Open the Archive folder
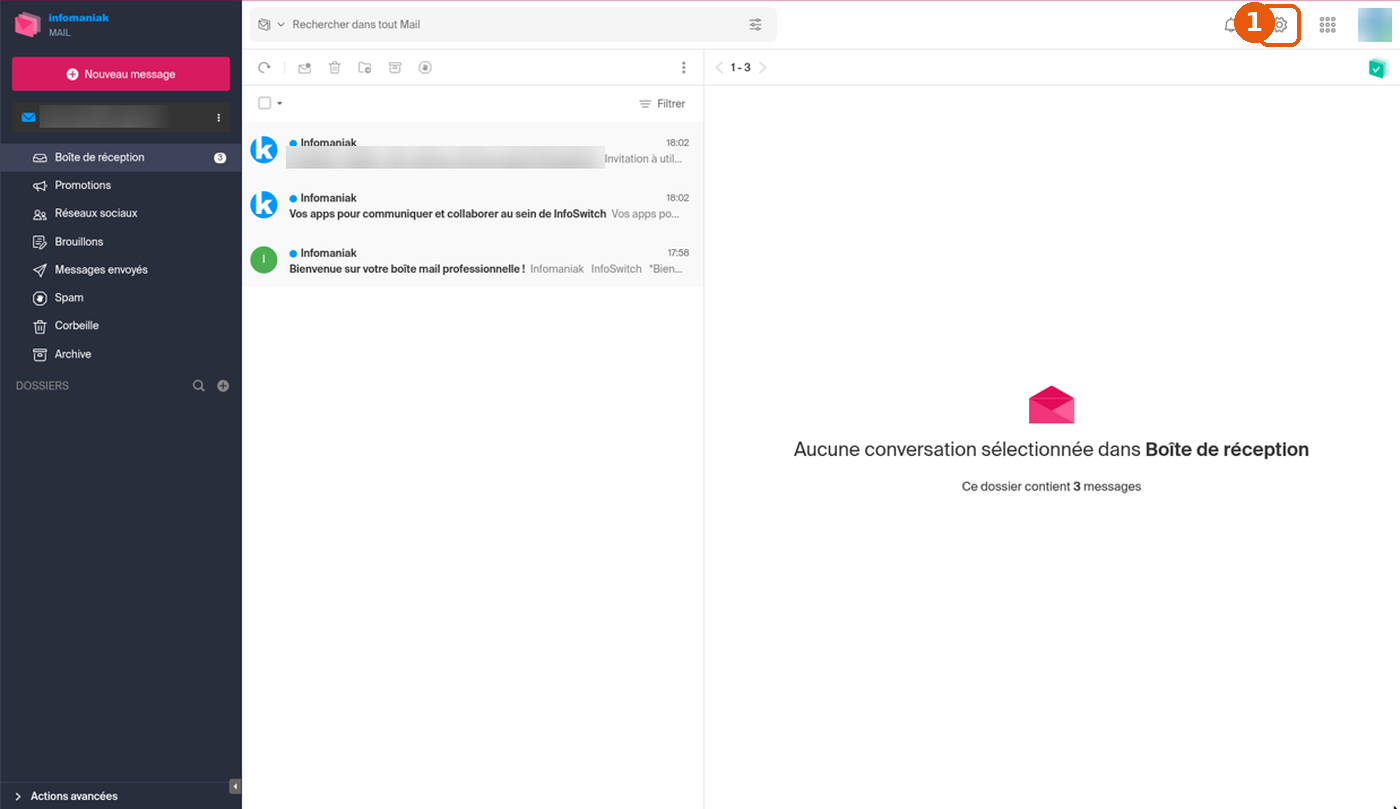Screen dimensions: 1400x809 (x=120, y=354)
